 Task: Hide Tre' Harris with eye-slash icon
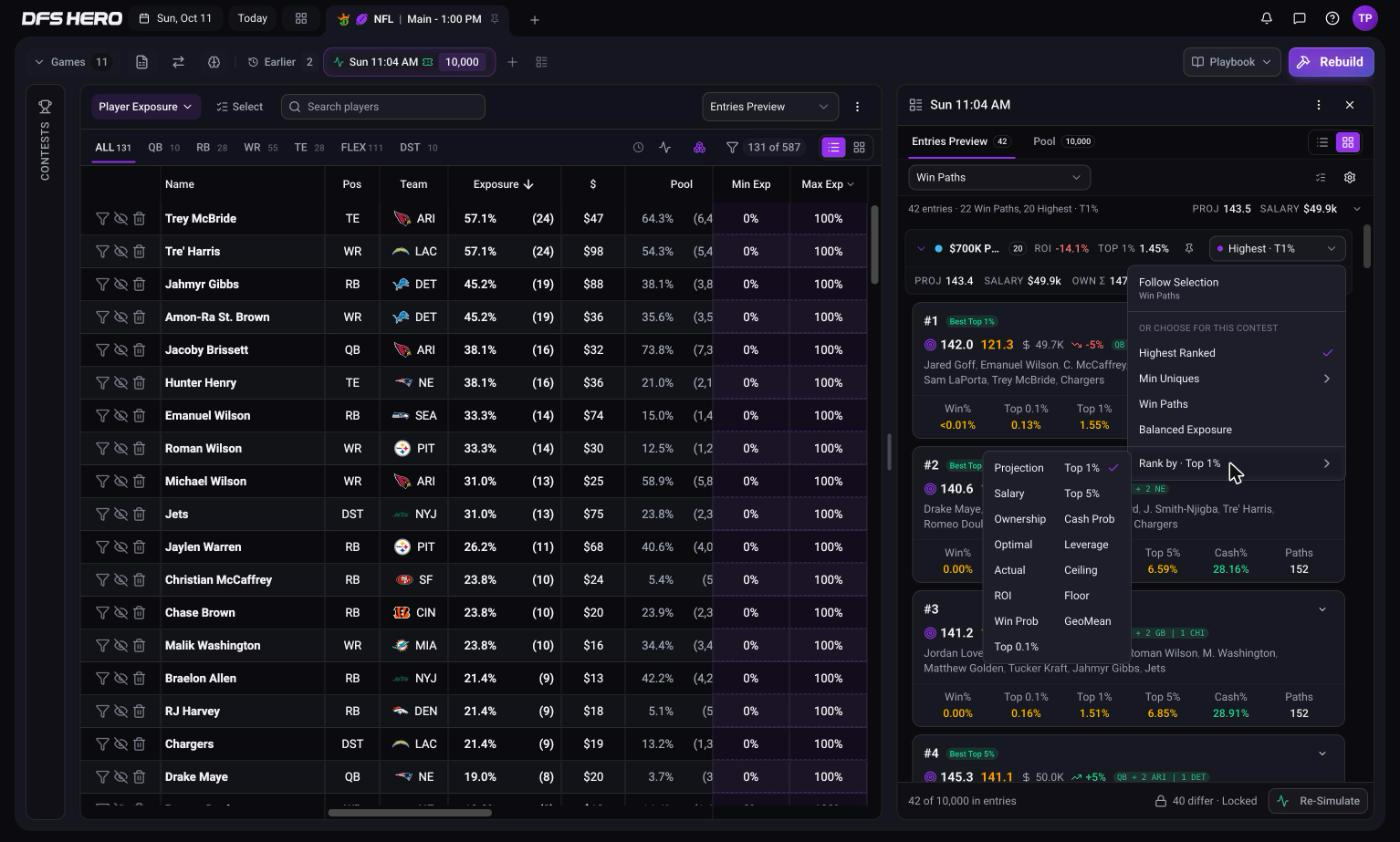[121, 251]
